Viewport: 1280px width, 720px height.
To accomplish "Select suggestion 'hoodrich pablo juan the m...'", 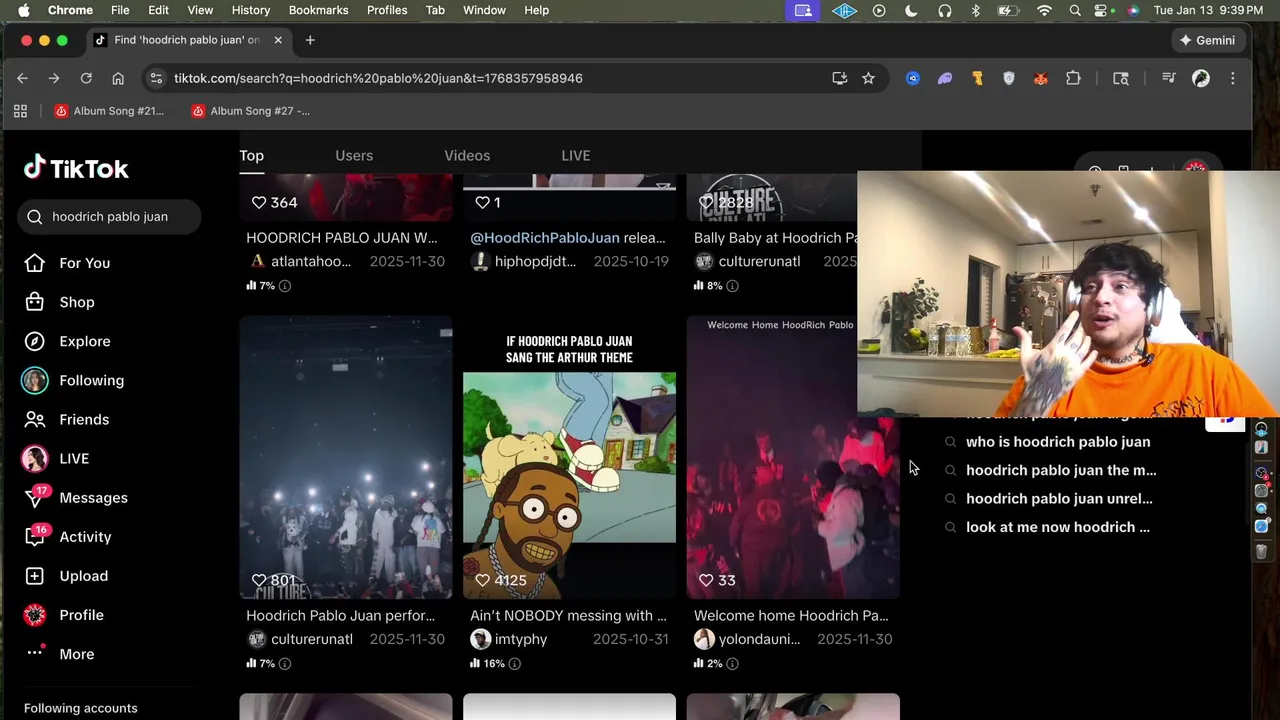I will coord(1061,470).
